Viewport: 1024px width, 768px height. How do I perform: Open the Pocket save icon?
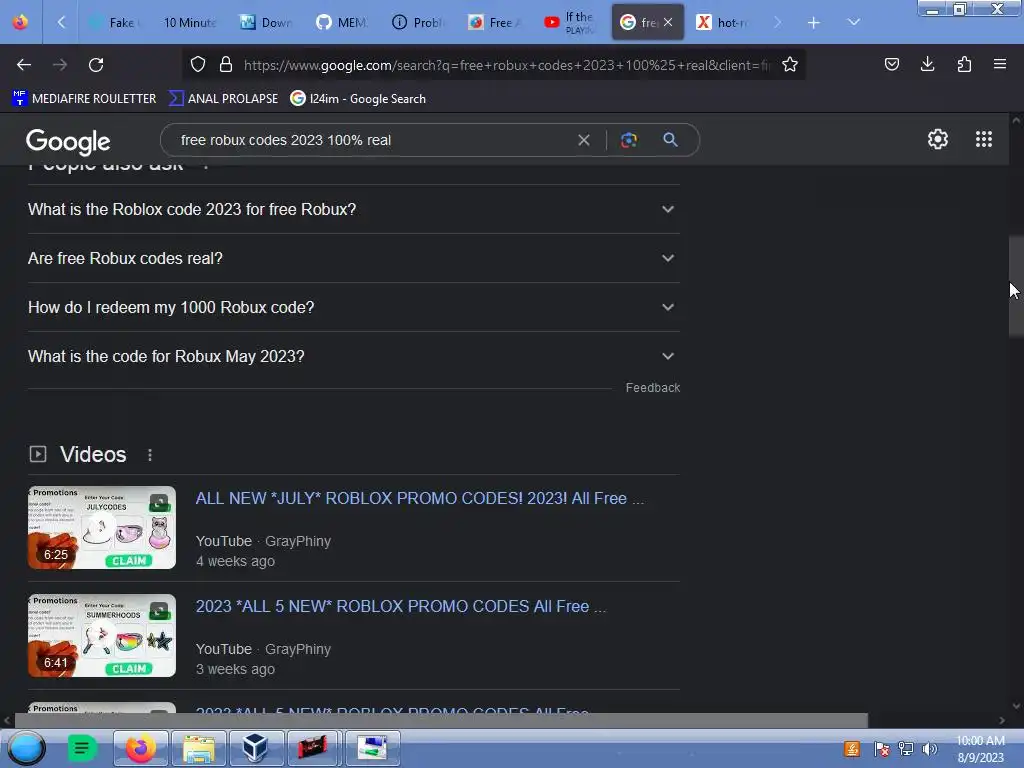pyautogui.click(x=892, y=65)
